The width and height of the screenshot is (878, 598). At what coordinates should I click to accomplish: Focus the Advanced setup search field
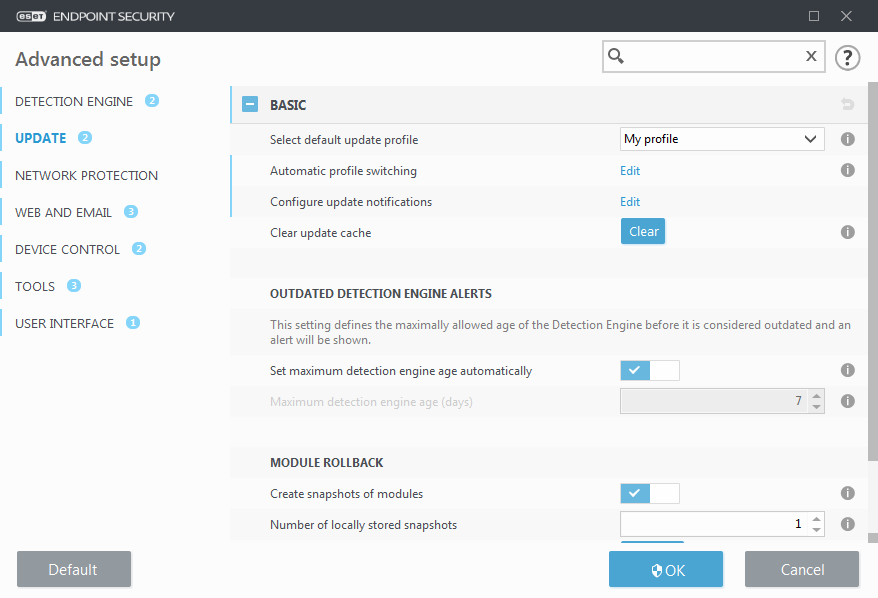[713, 56]
